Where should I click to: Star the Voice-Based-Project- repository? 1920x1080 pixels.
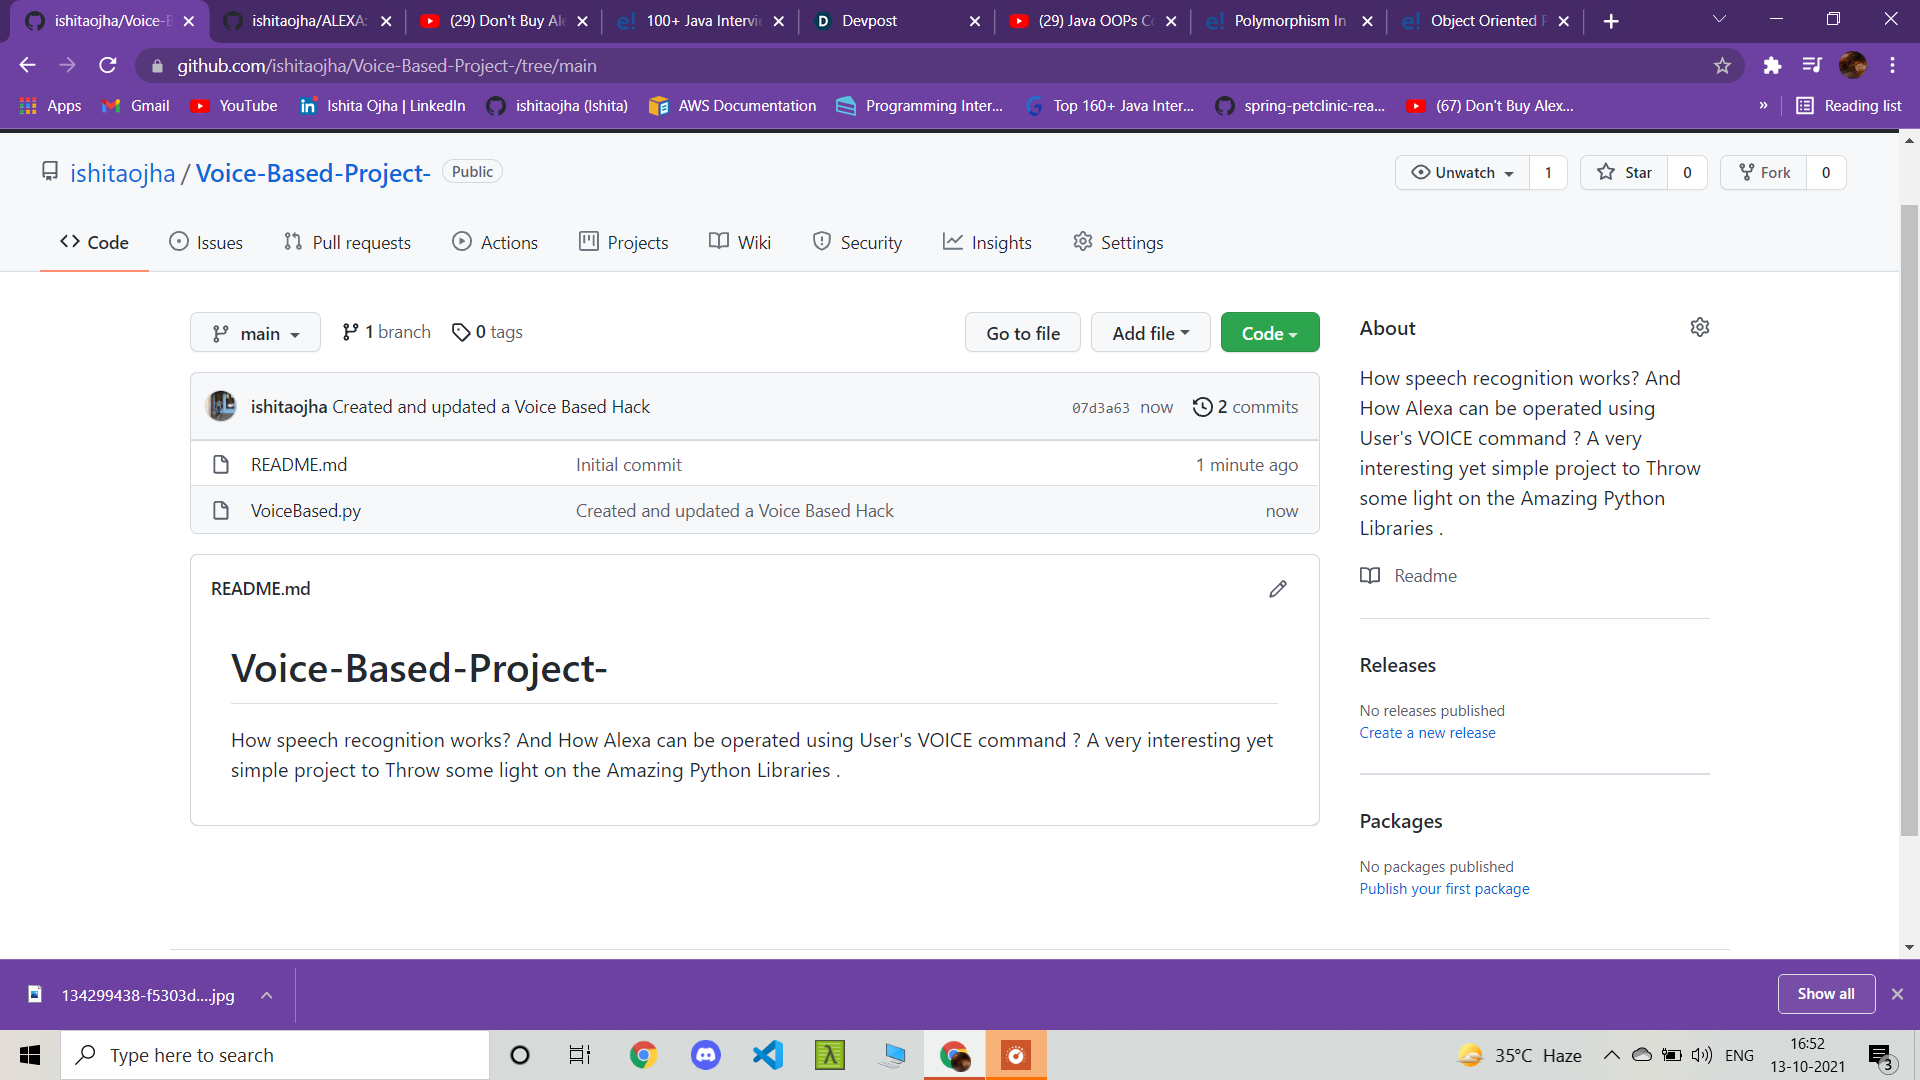pos(1624,173)
